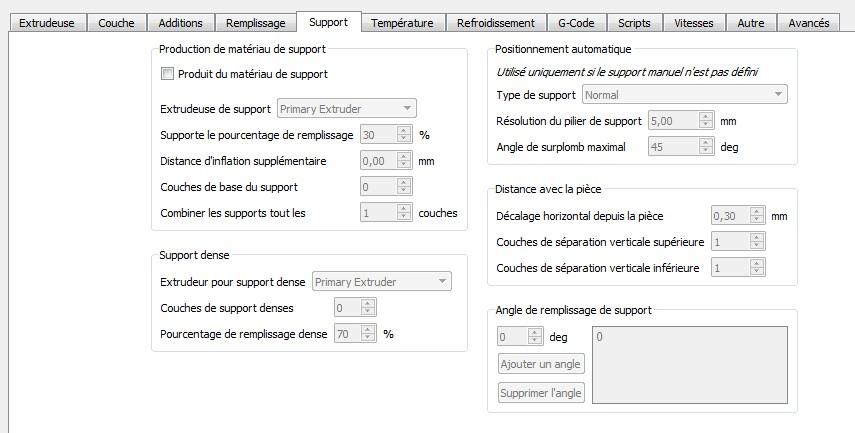Viewport: 855px width, 433px height.
Task: Expand the Type de support dropdown
Action: pos(685,94)
